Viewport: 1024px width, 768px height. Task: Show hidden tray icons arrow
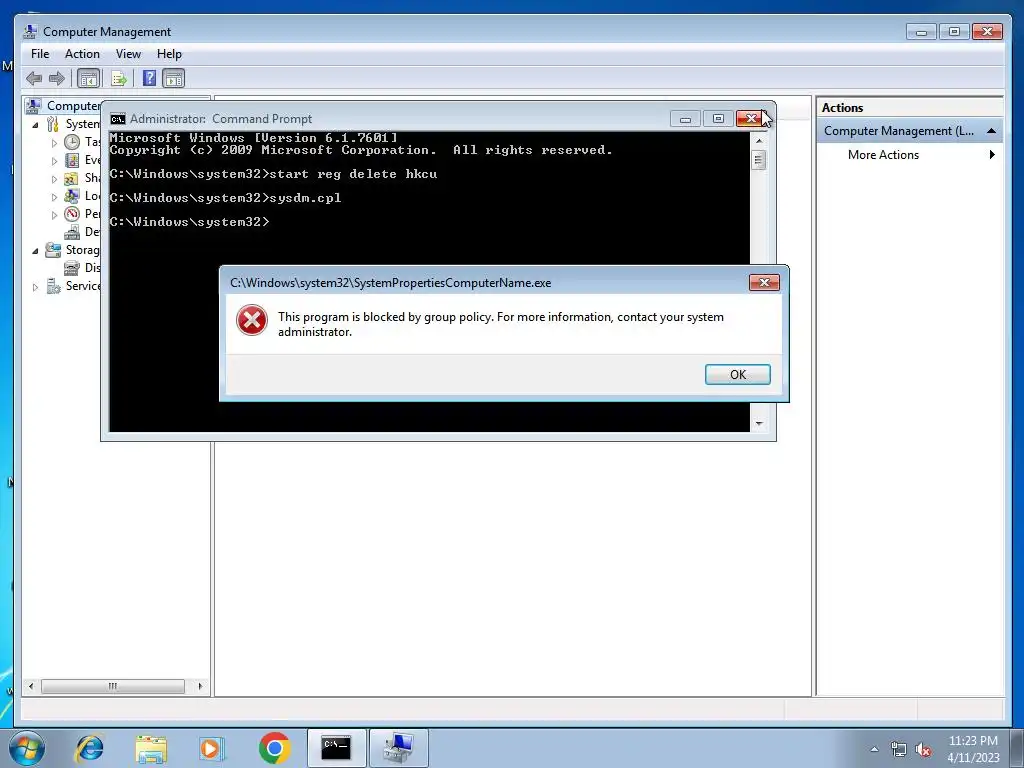(x=874, y=749)
